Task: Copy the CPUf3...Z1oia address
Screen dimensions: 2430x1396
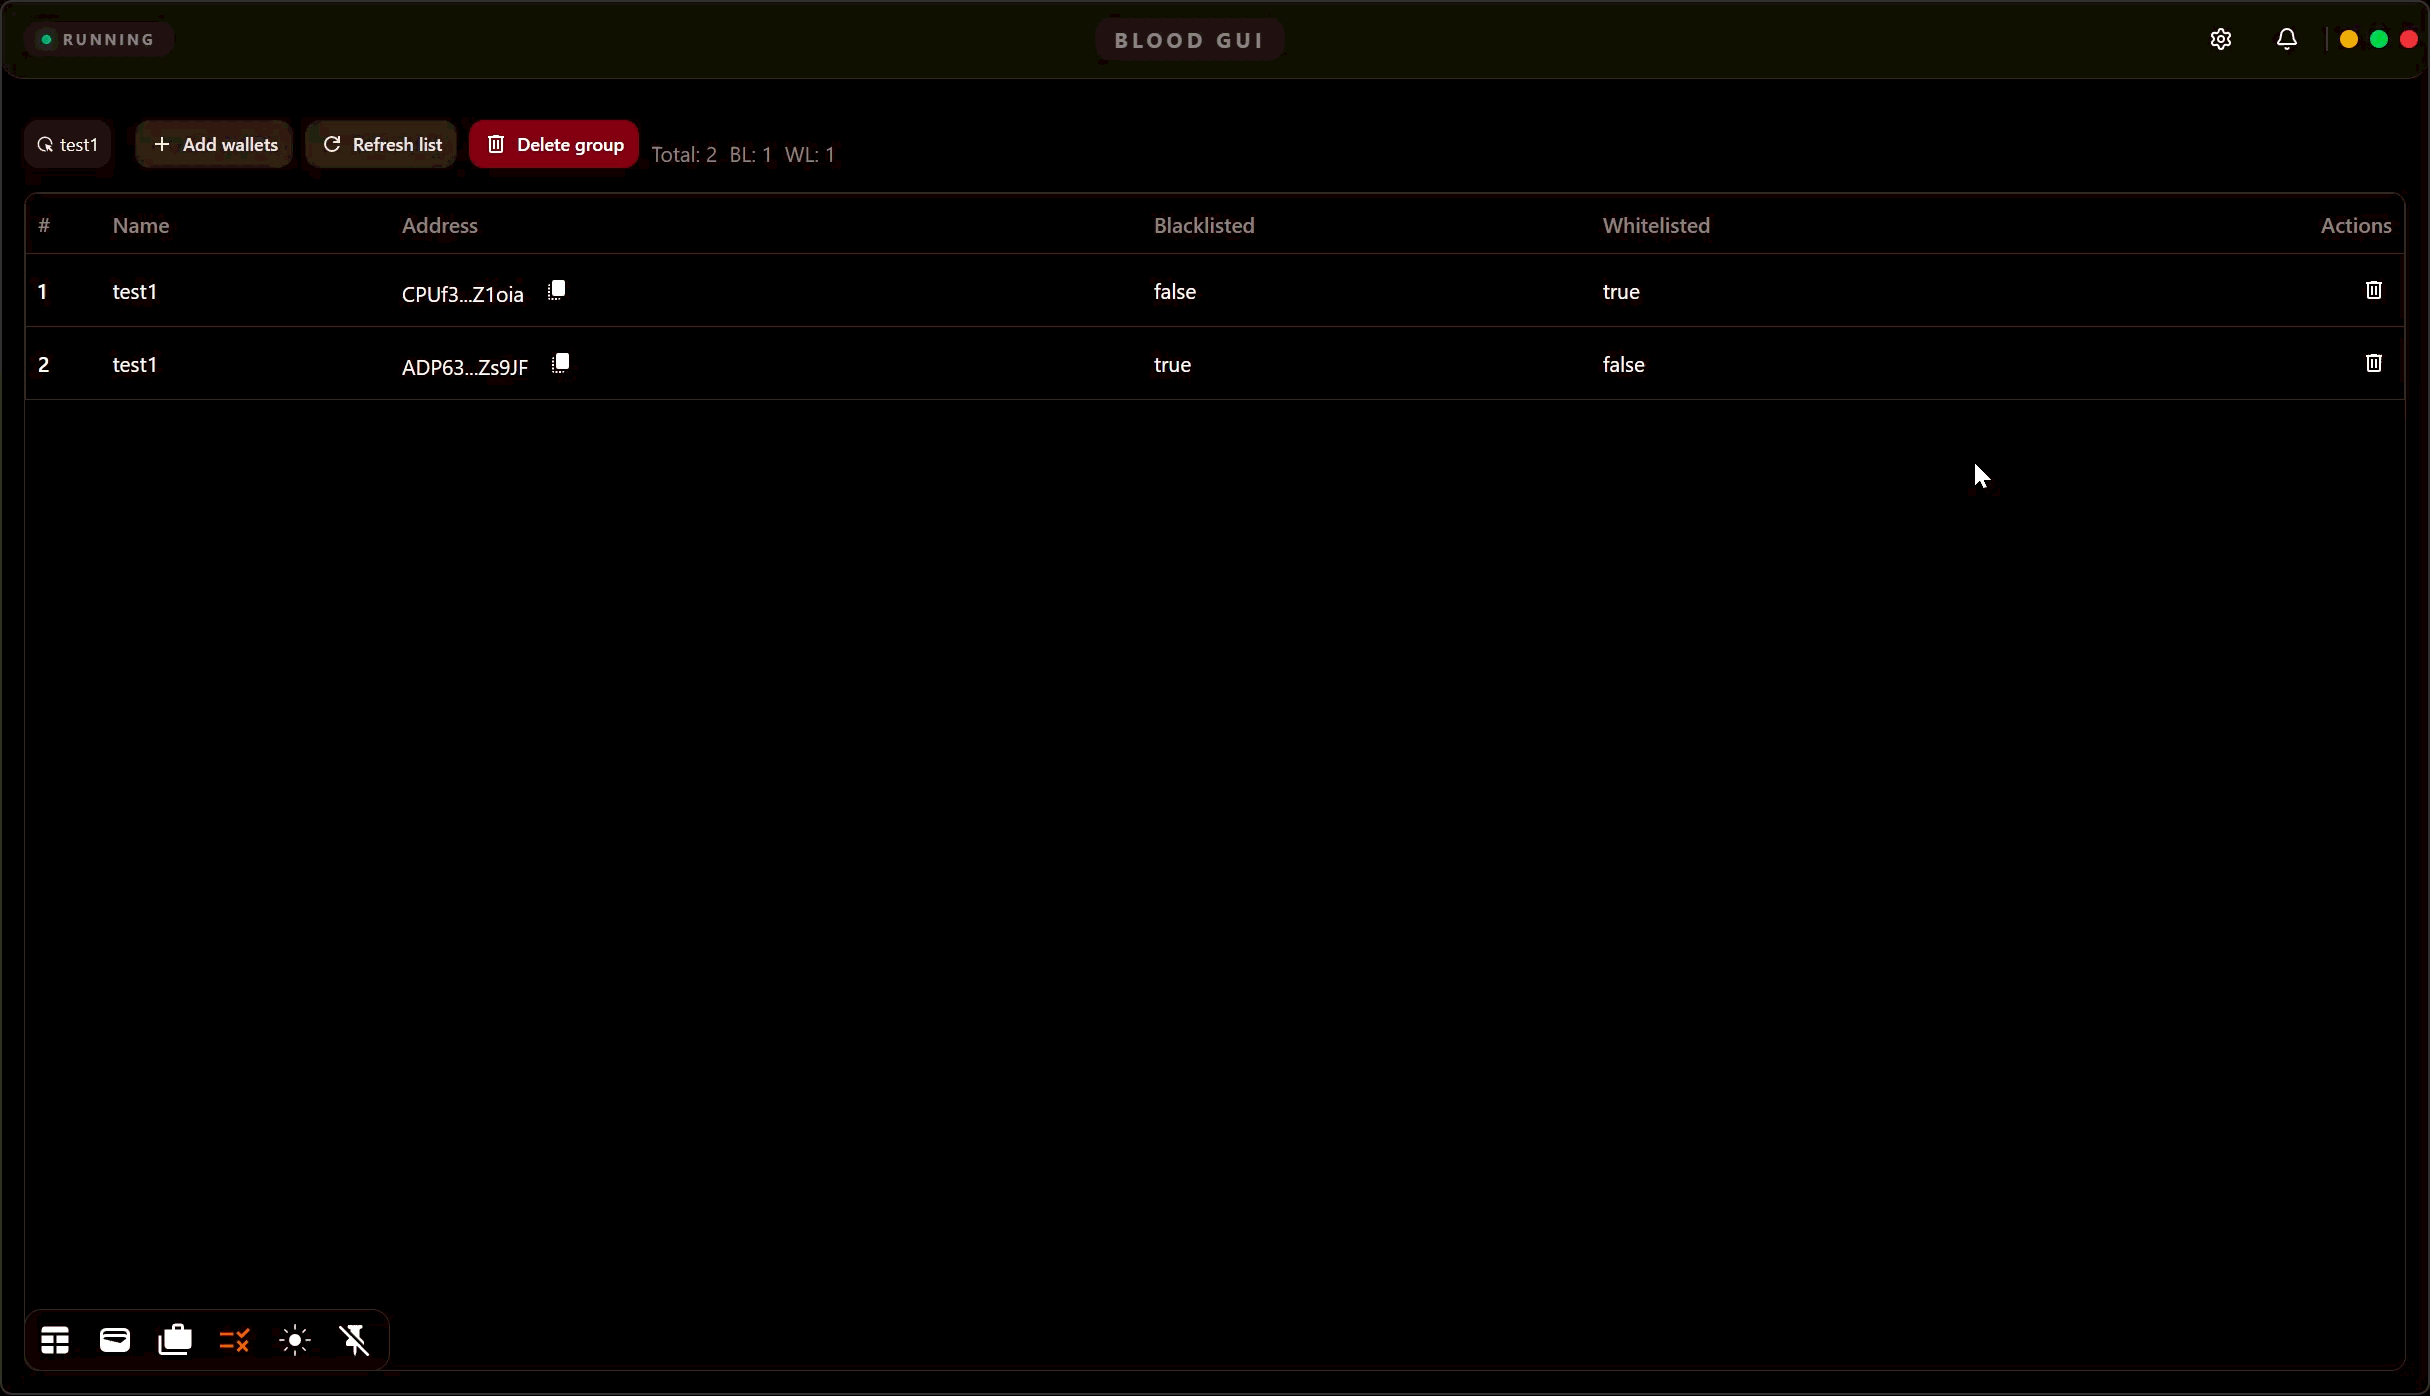Action: pyautogui.click(x=557, y=290)
